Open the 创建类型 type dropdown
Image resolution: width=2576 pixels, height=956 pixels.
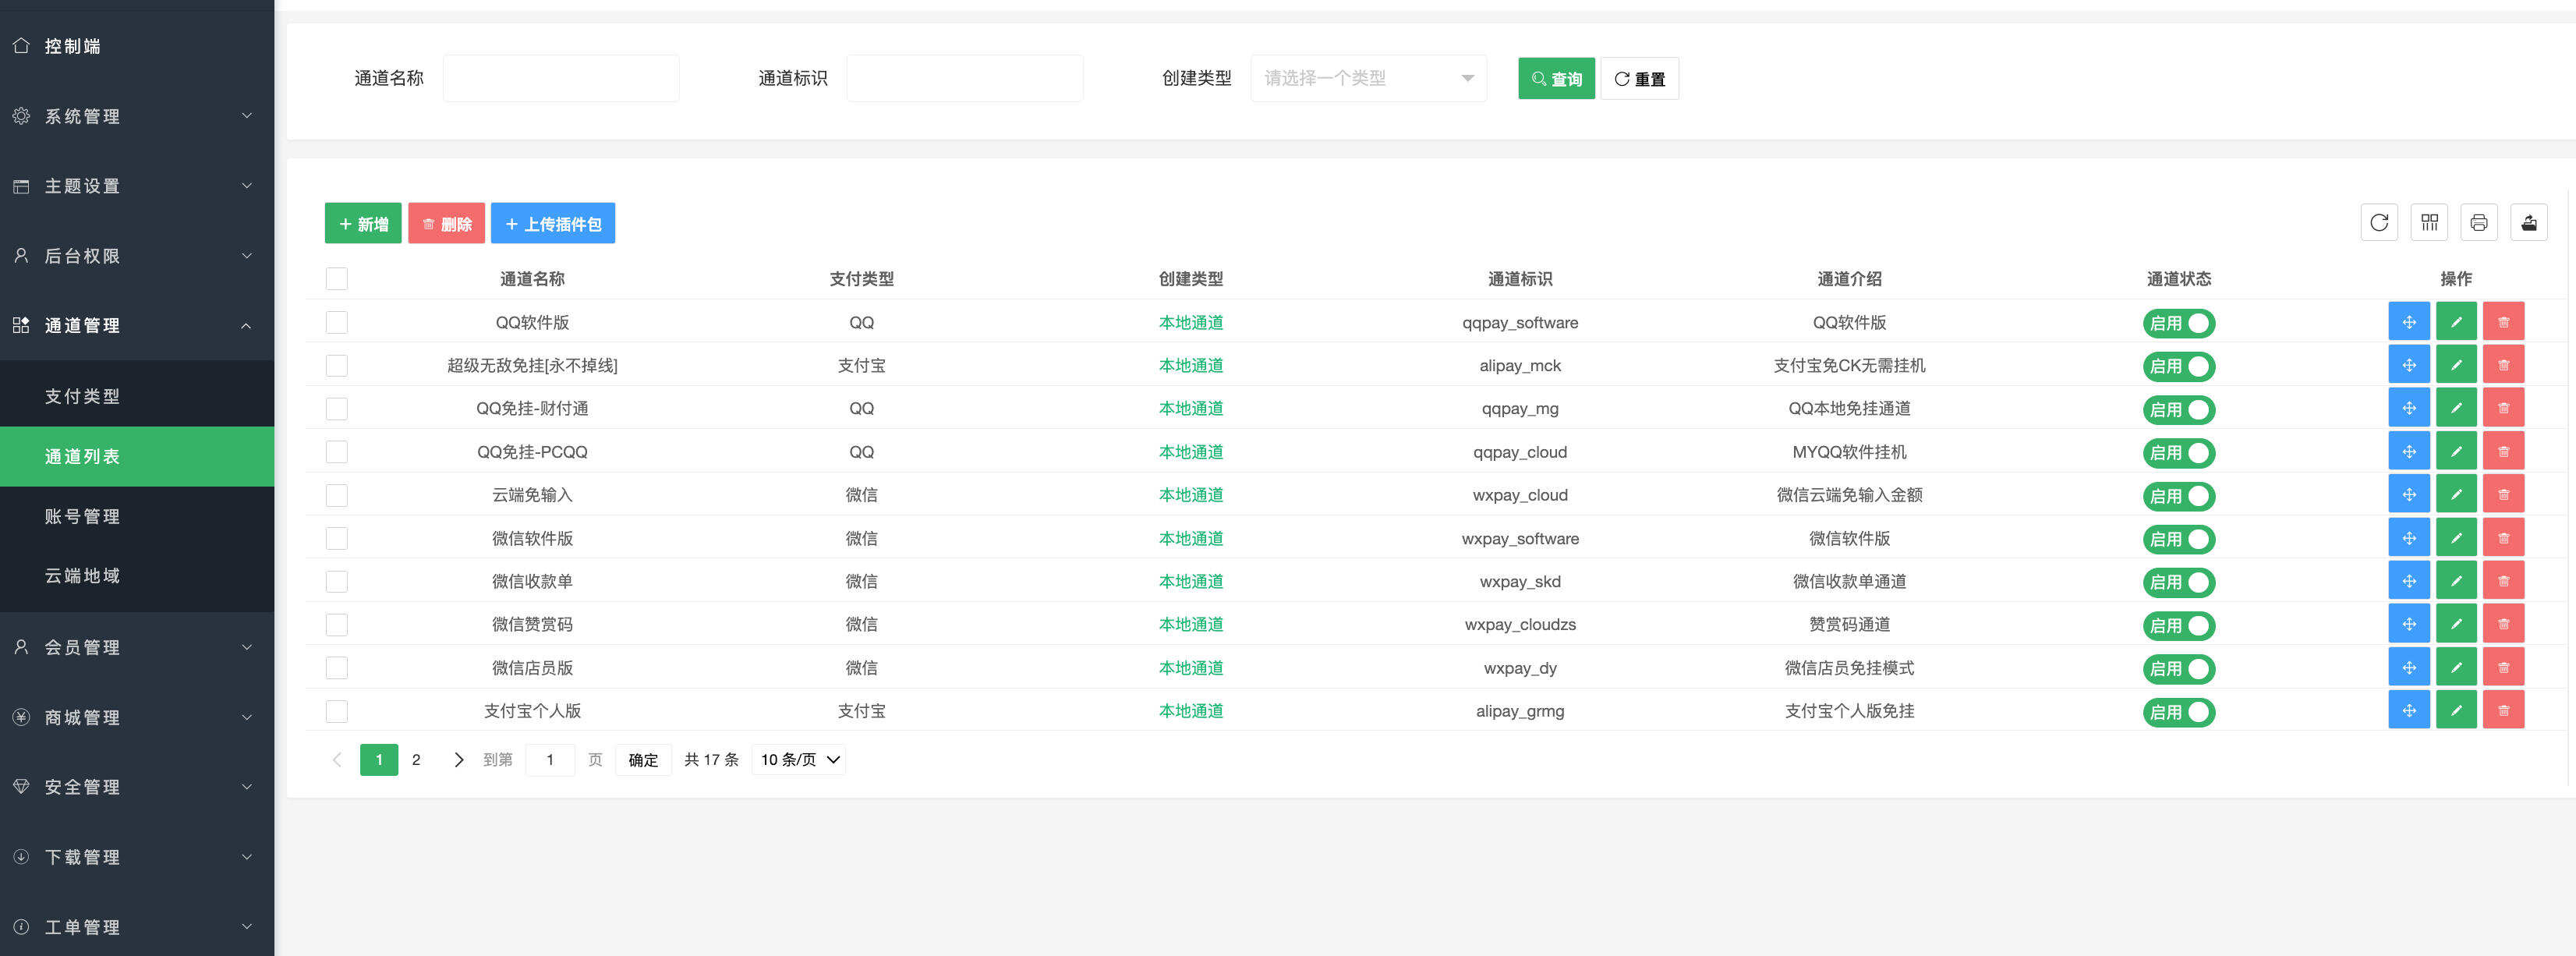pyautogui.click(x=1367, y=78)
